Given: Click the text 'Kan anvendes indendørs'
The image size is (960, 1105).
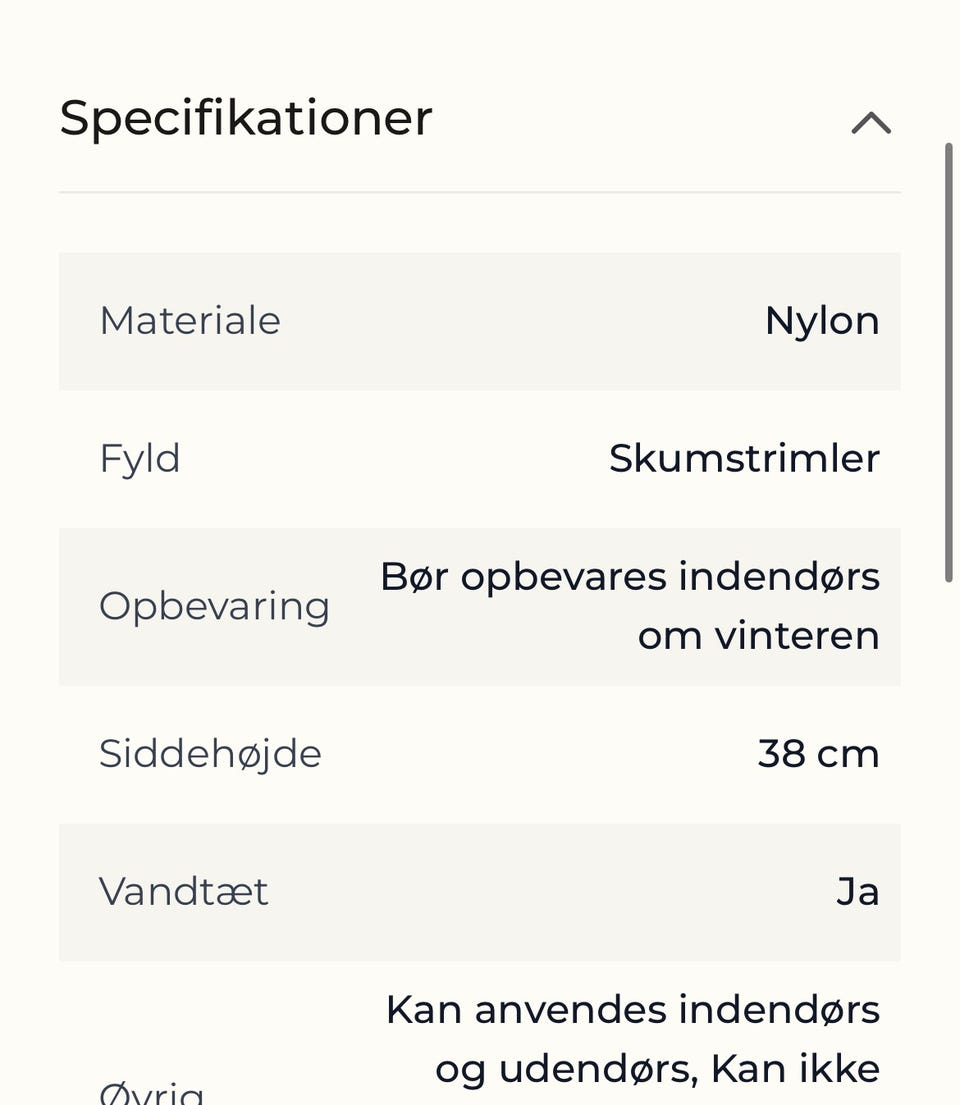Looking at the screenshot, I should coord(632,1010).
